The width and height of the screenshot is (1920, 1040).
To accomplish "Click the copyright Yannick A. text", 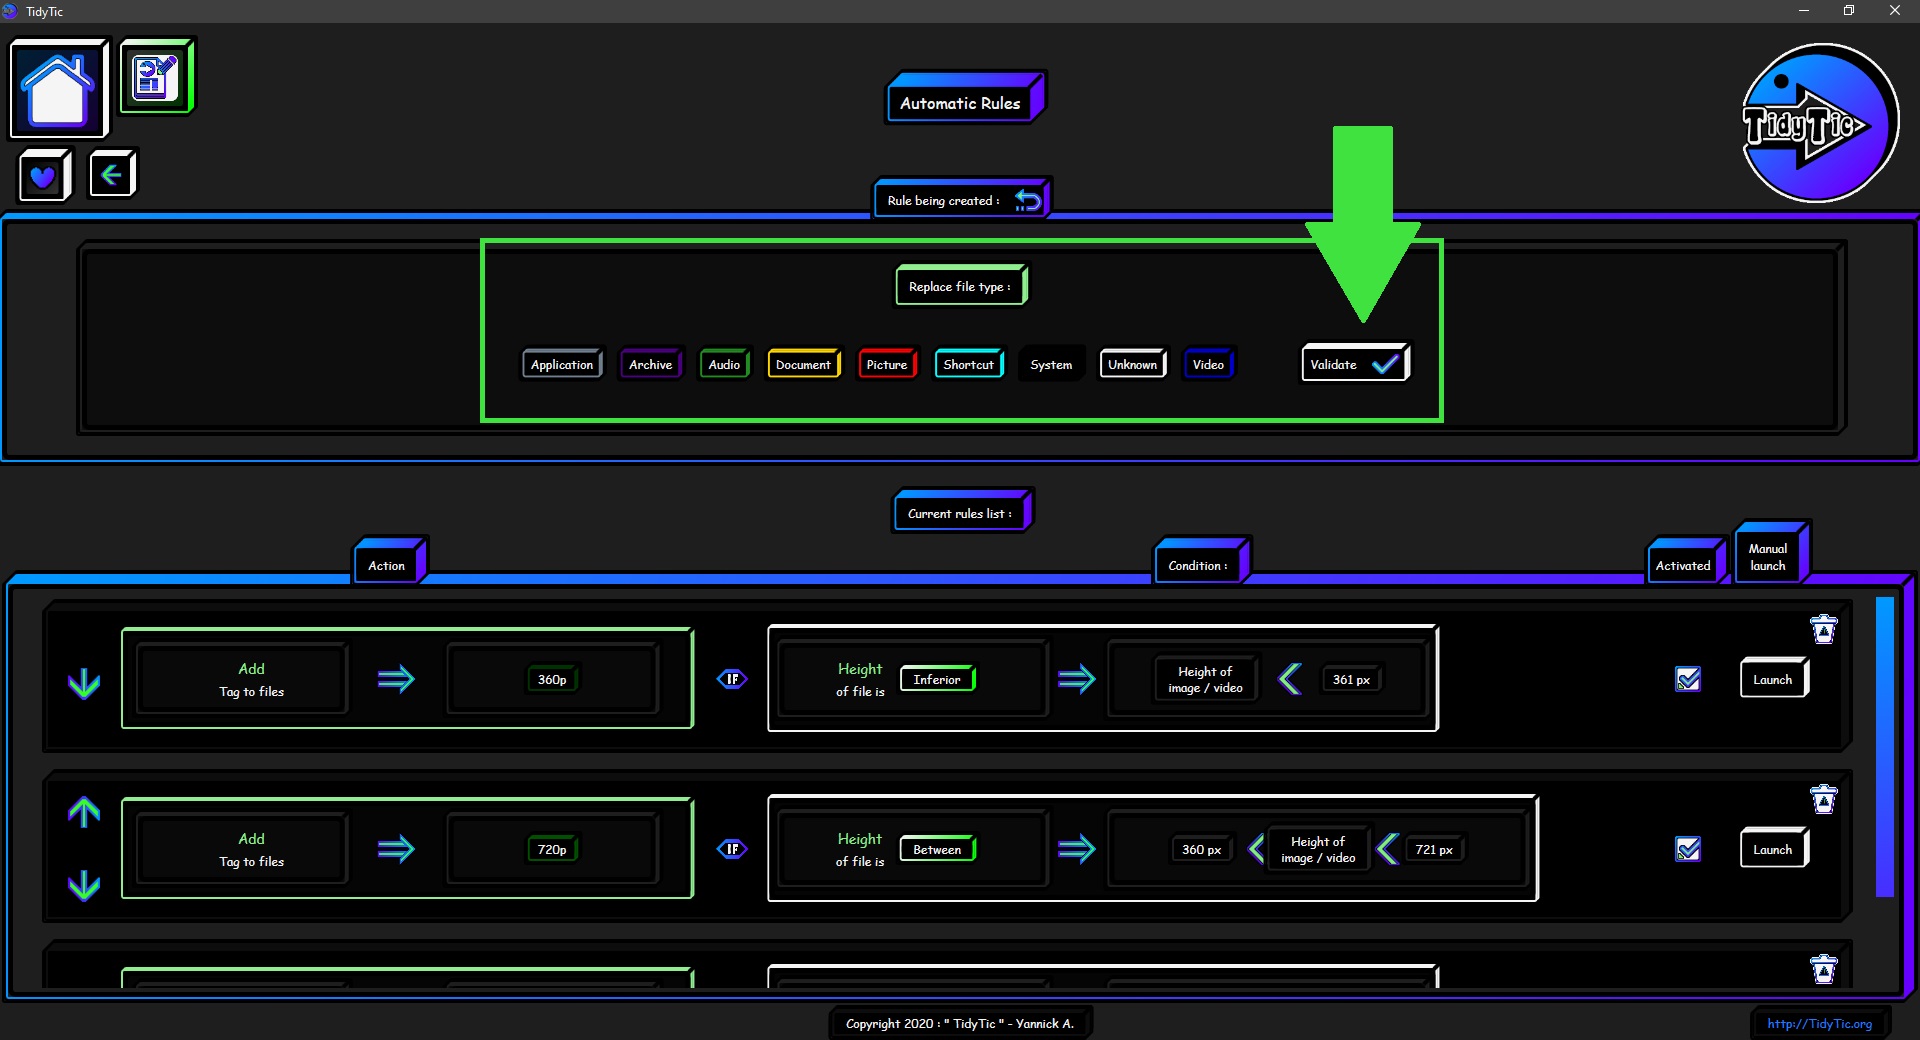I will (x=960, y=1023).
